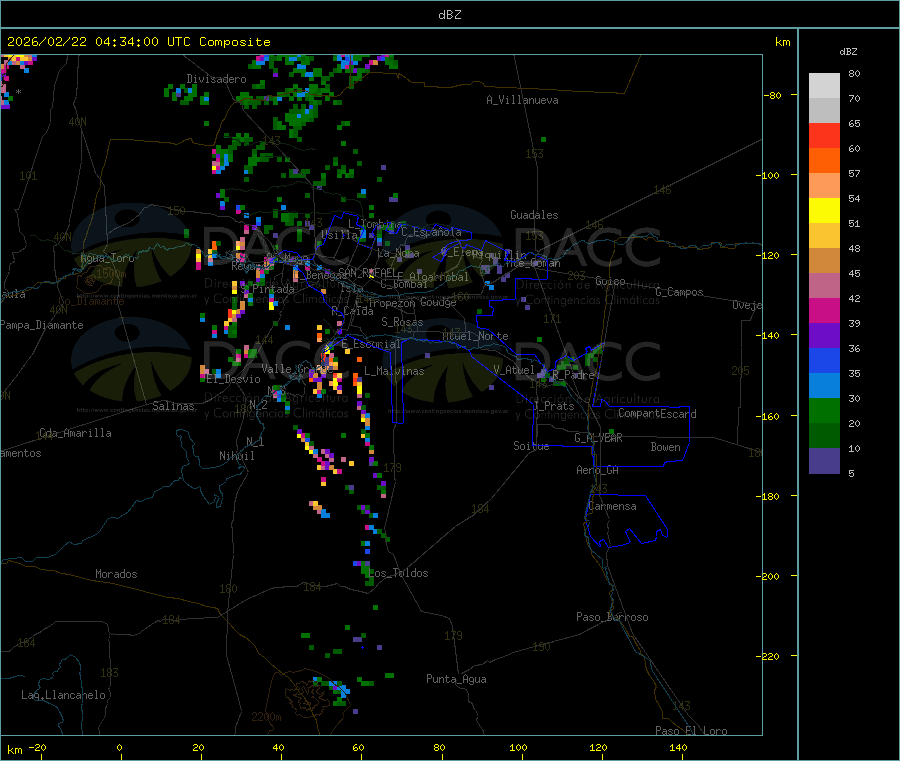Select the Pampa_Diamante label
The width and height of the screenshot is (900, 761).
[42, 325]
